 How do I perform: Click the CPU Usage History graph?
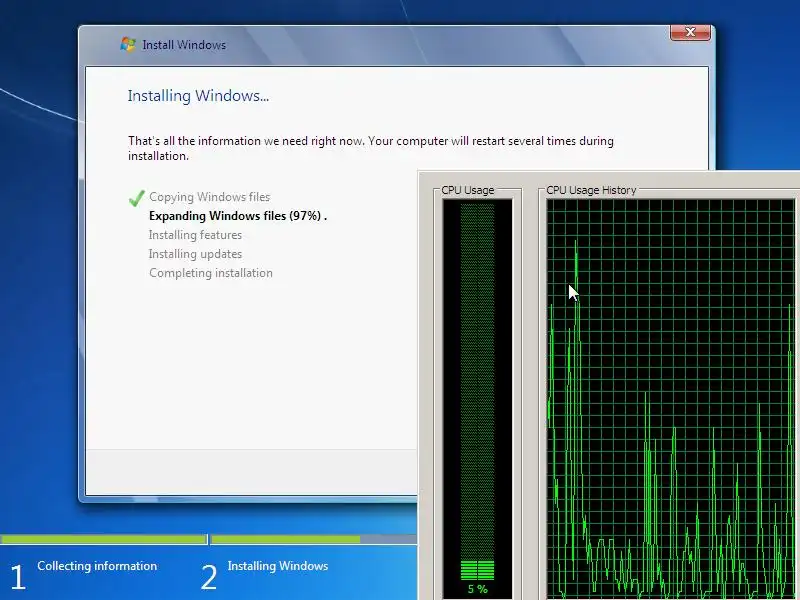coord(671,399)
